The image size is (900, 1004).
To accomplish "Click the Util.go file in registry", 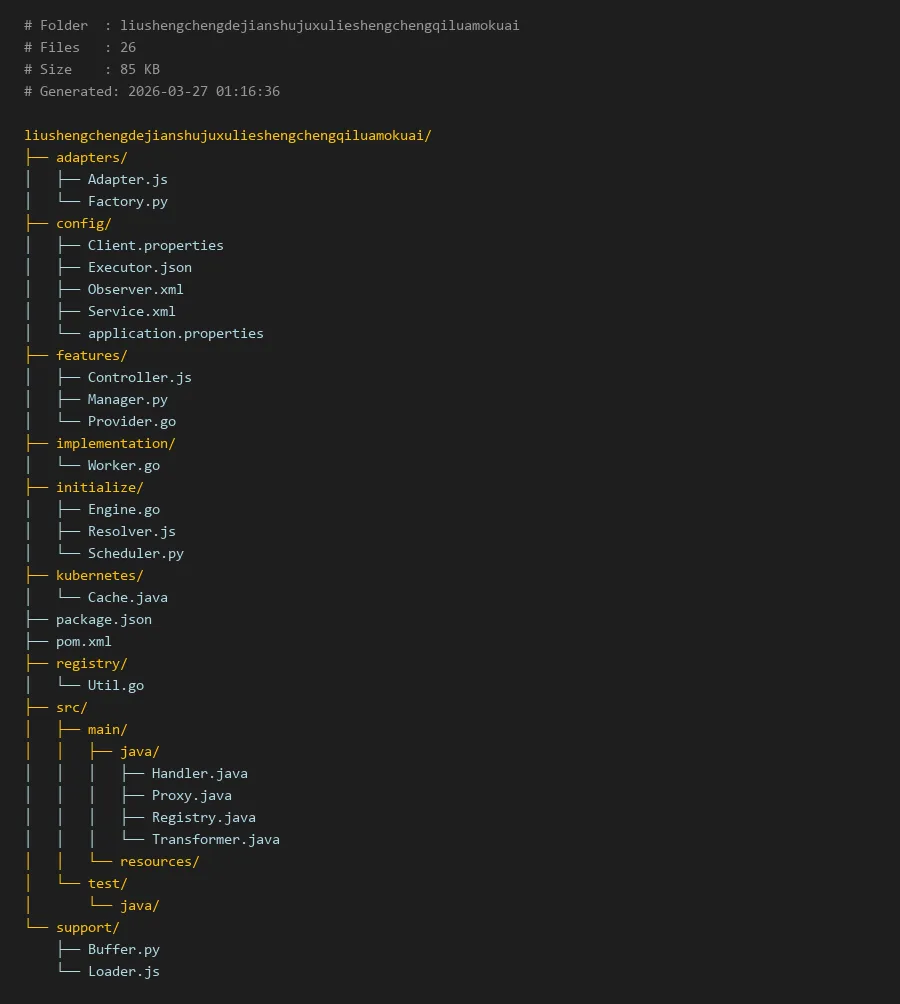I will pyautogui.click(x=115, y=685).
